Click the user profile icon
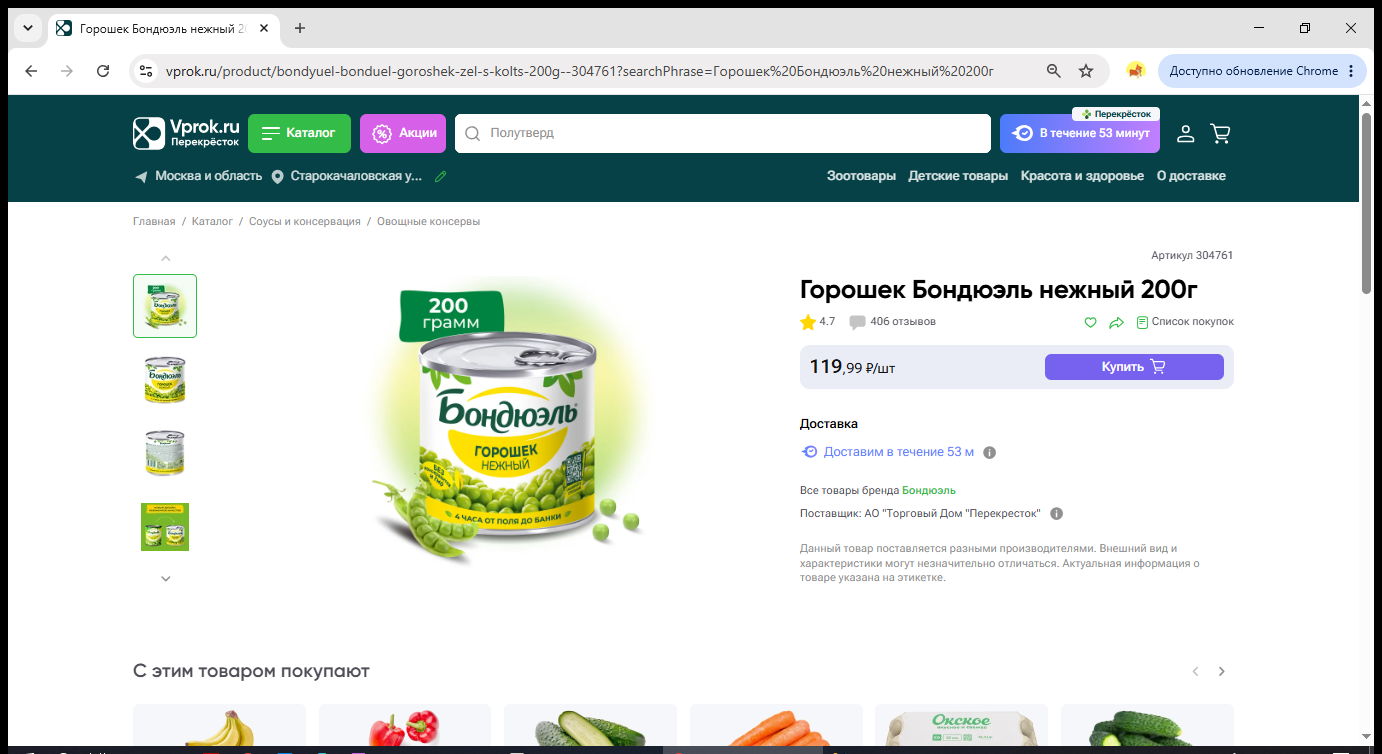 (x=1186, y=133)
